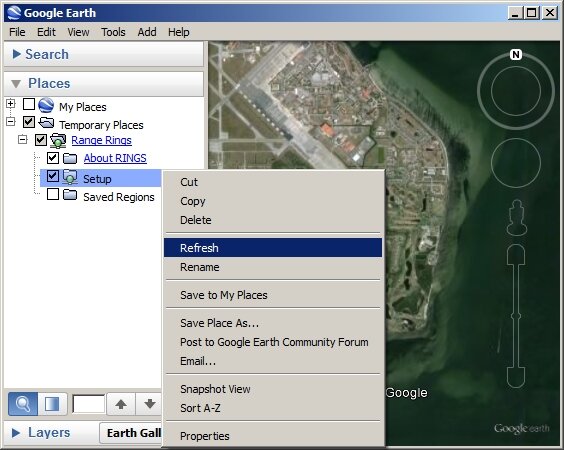Select the My Places tree row label
Viewport: 564px width, 450px height.
[83, 107]
